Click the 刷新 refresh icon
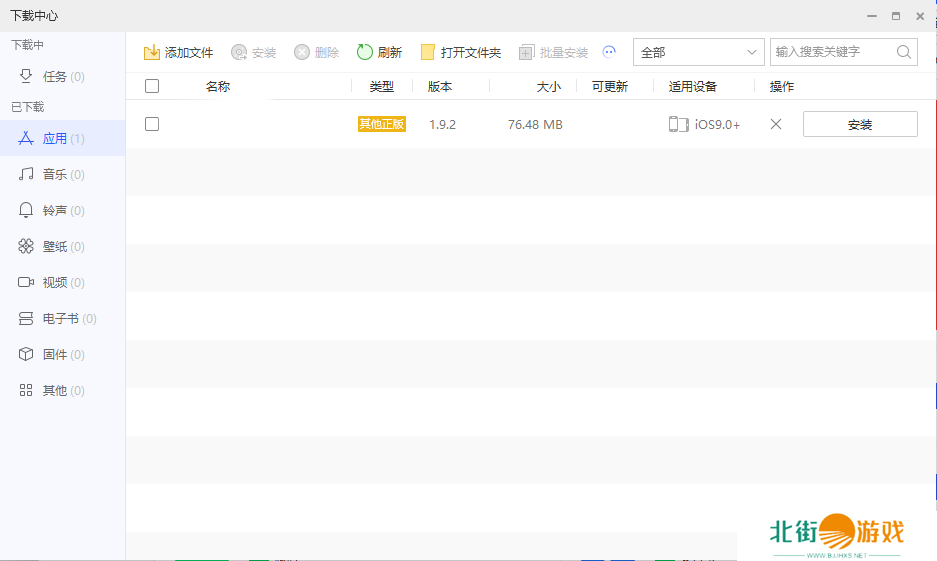937x561 pixels. (365, 52)
